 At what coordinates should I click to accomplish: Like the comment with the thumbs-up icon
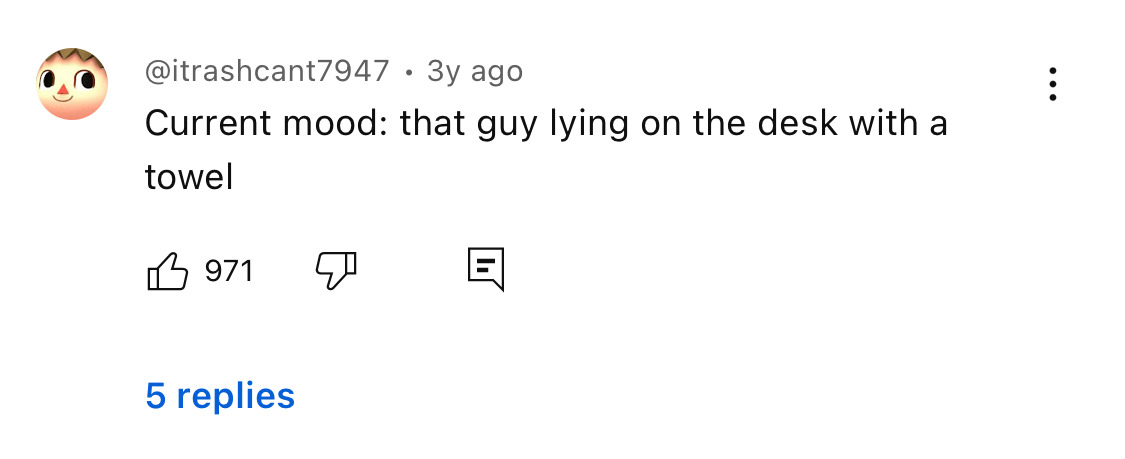(x=168, y=270)
